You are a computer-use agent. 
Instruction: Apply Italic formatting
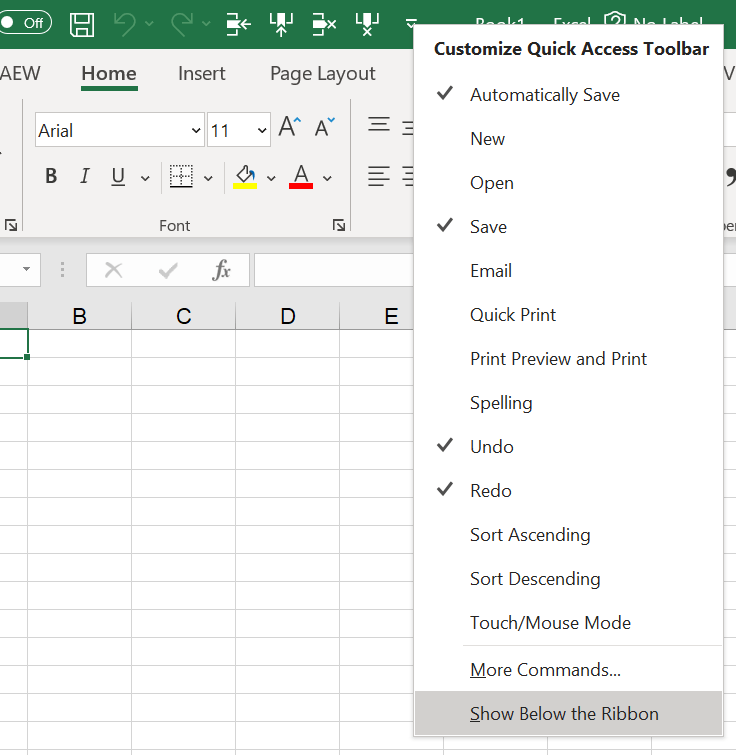tap(85, 177)
